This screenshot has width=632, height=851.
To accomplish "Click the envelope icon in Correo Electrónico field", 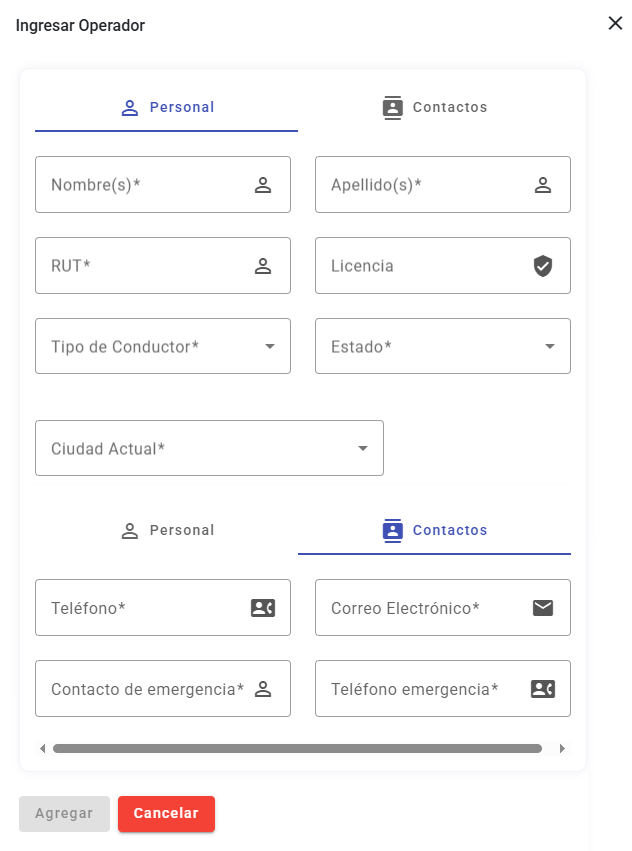I will (x=542, y=607).
